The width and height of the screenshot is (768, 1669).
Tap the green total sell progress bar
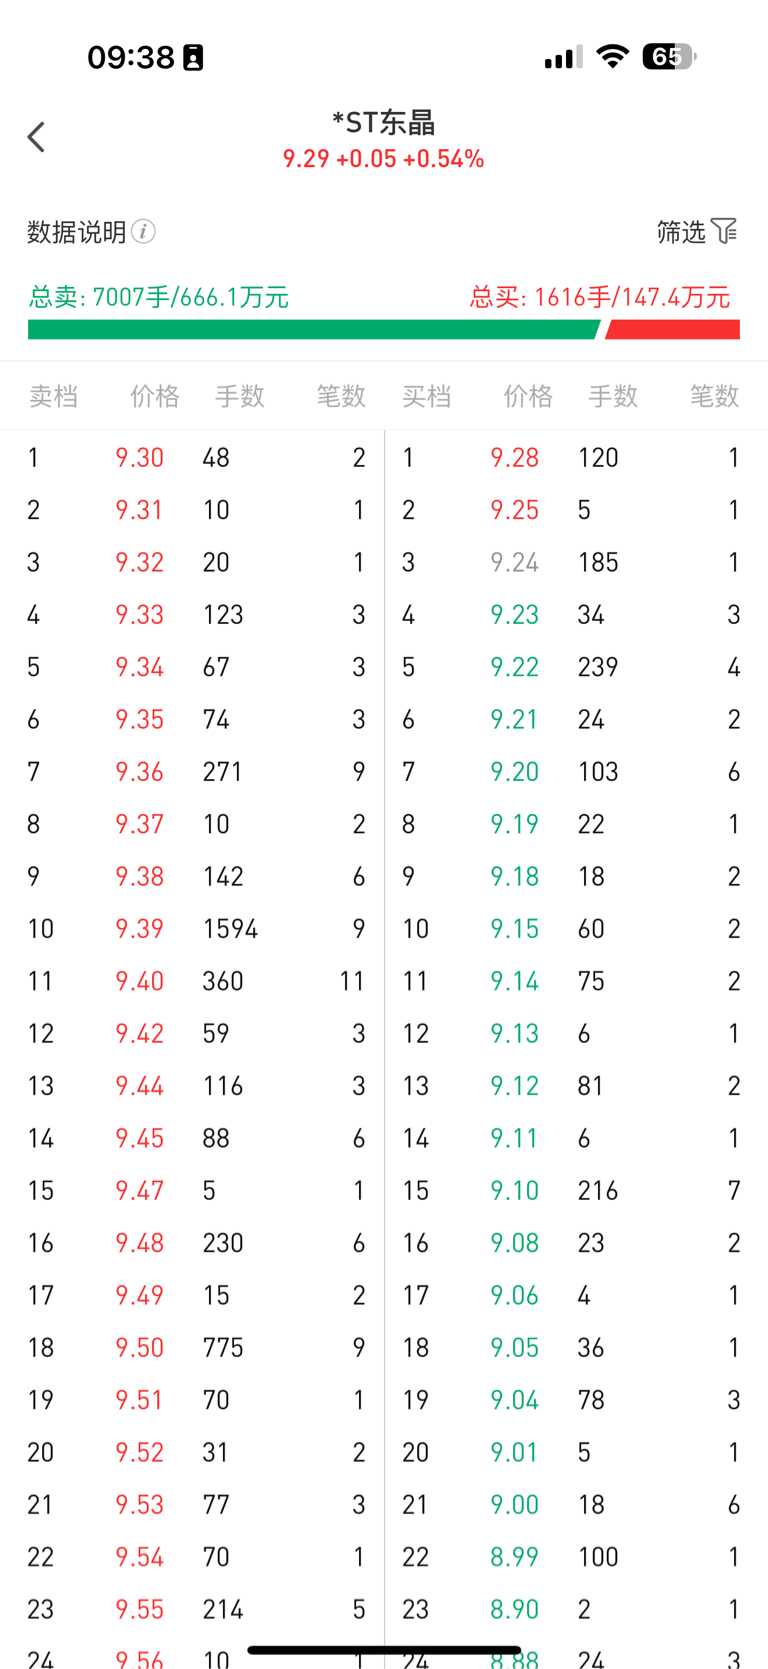(314, 330)
